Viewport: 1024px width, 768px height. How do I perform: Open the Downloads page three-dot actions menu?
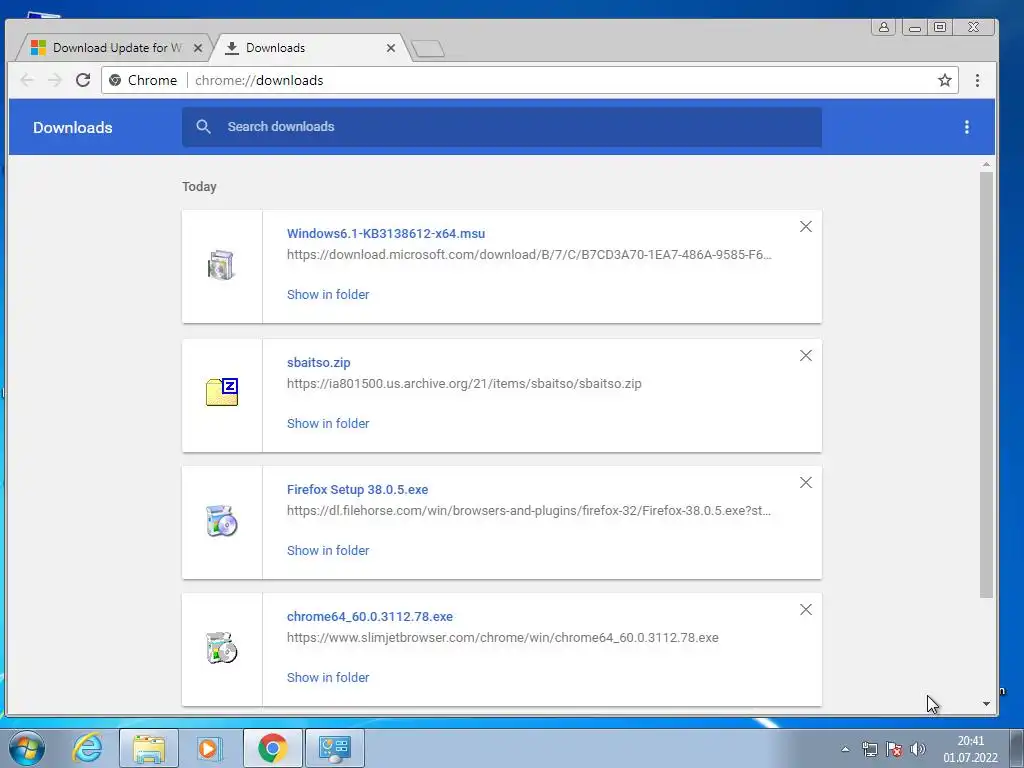[967, 127]
